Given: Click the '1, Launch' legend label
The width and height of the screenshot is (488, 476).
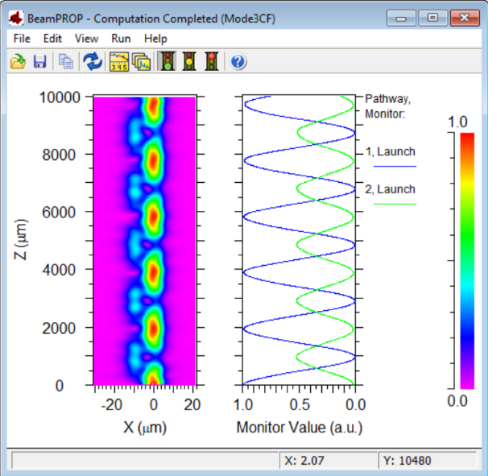Looking at the screenshot, I should [x=390, y=152].
